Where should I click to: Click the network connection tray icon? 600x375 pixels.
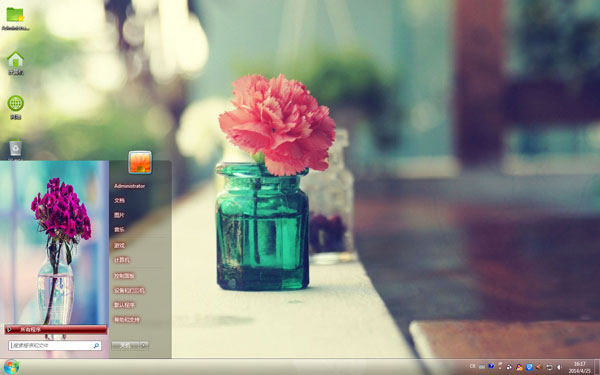coord(549,367)
